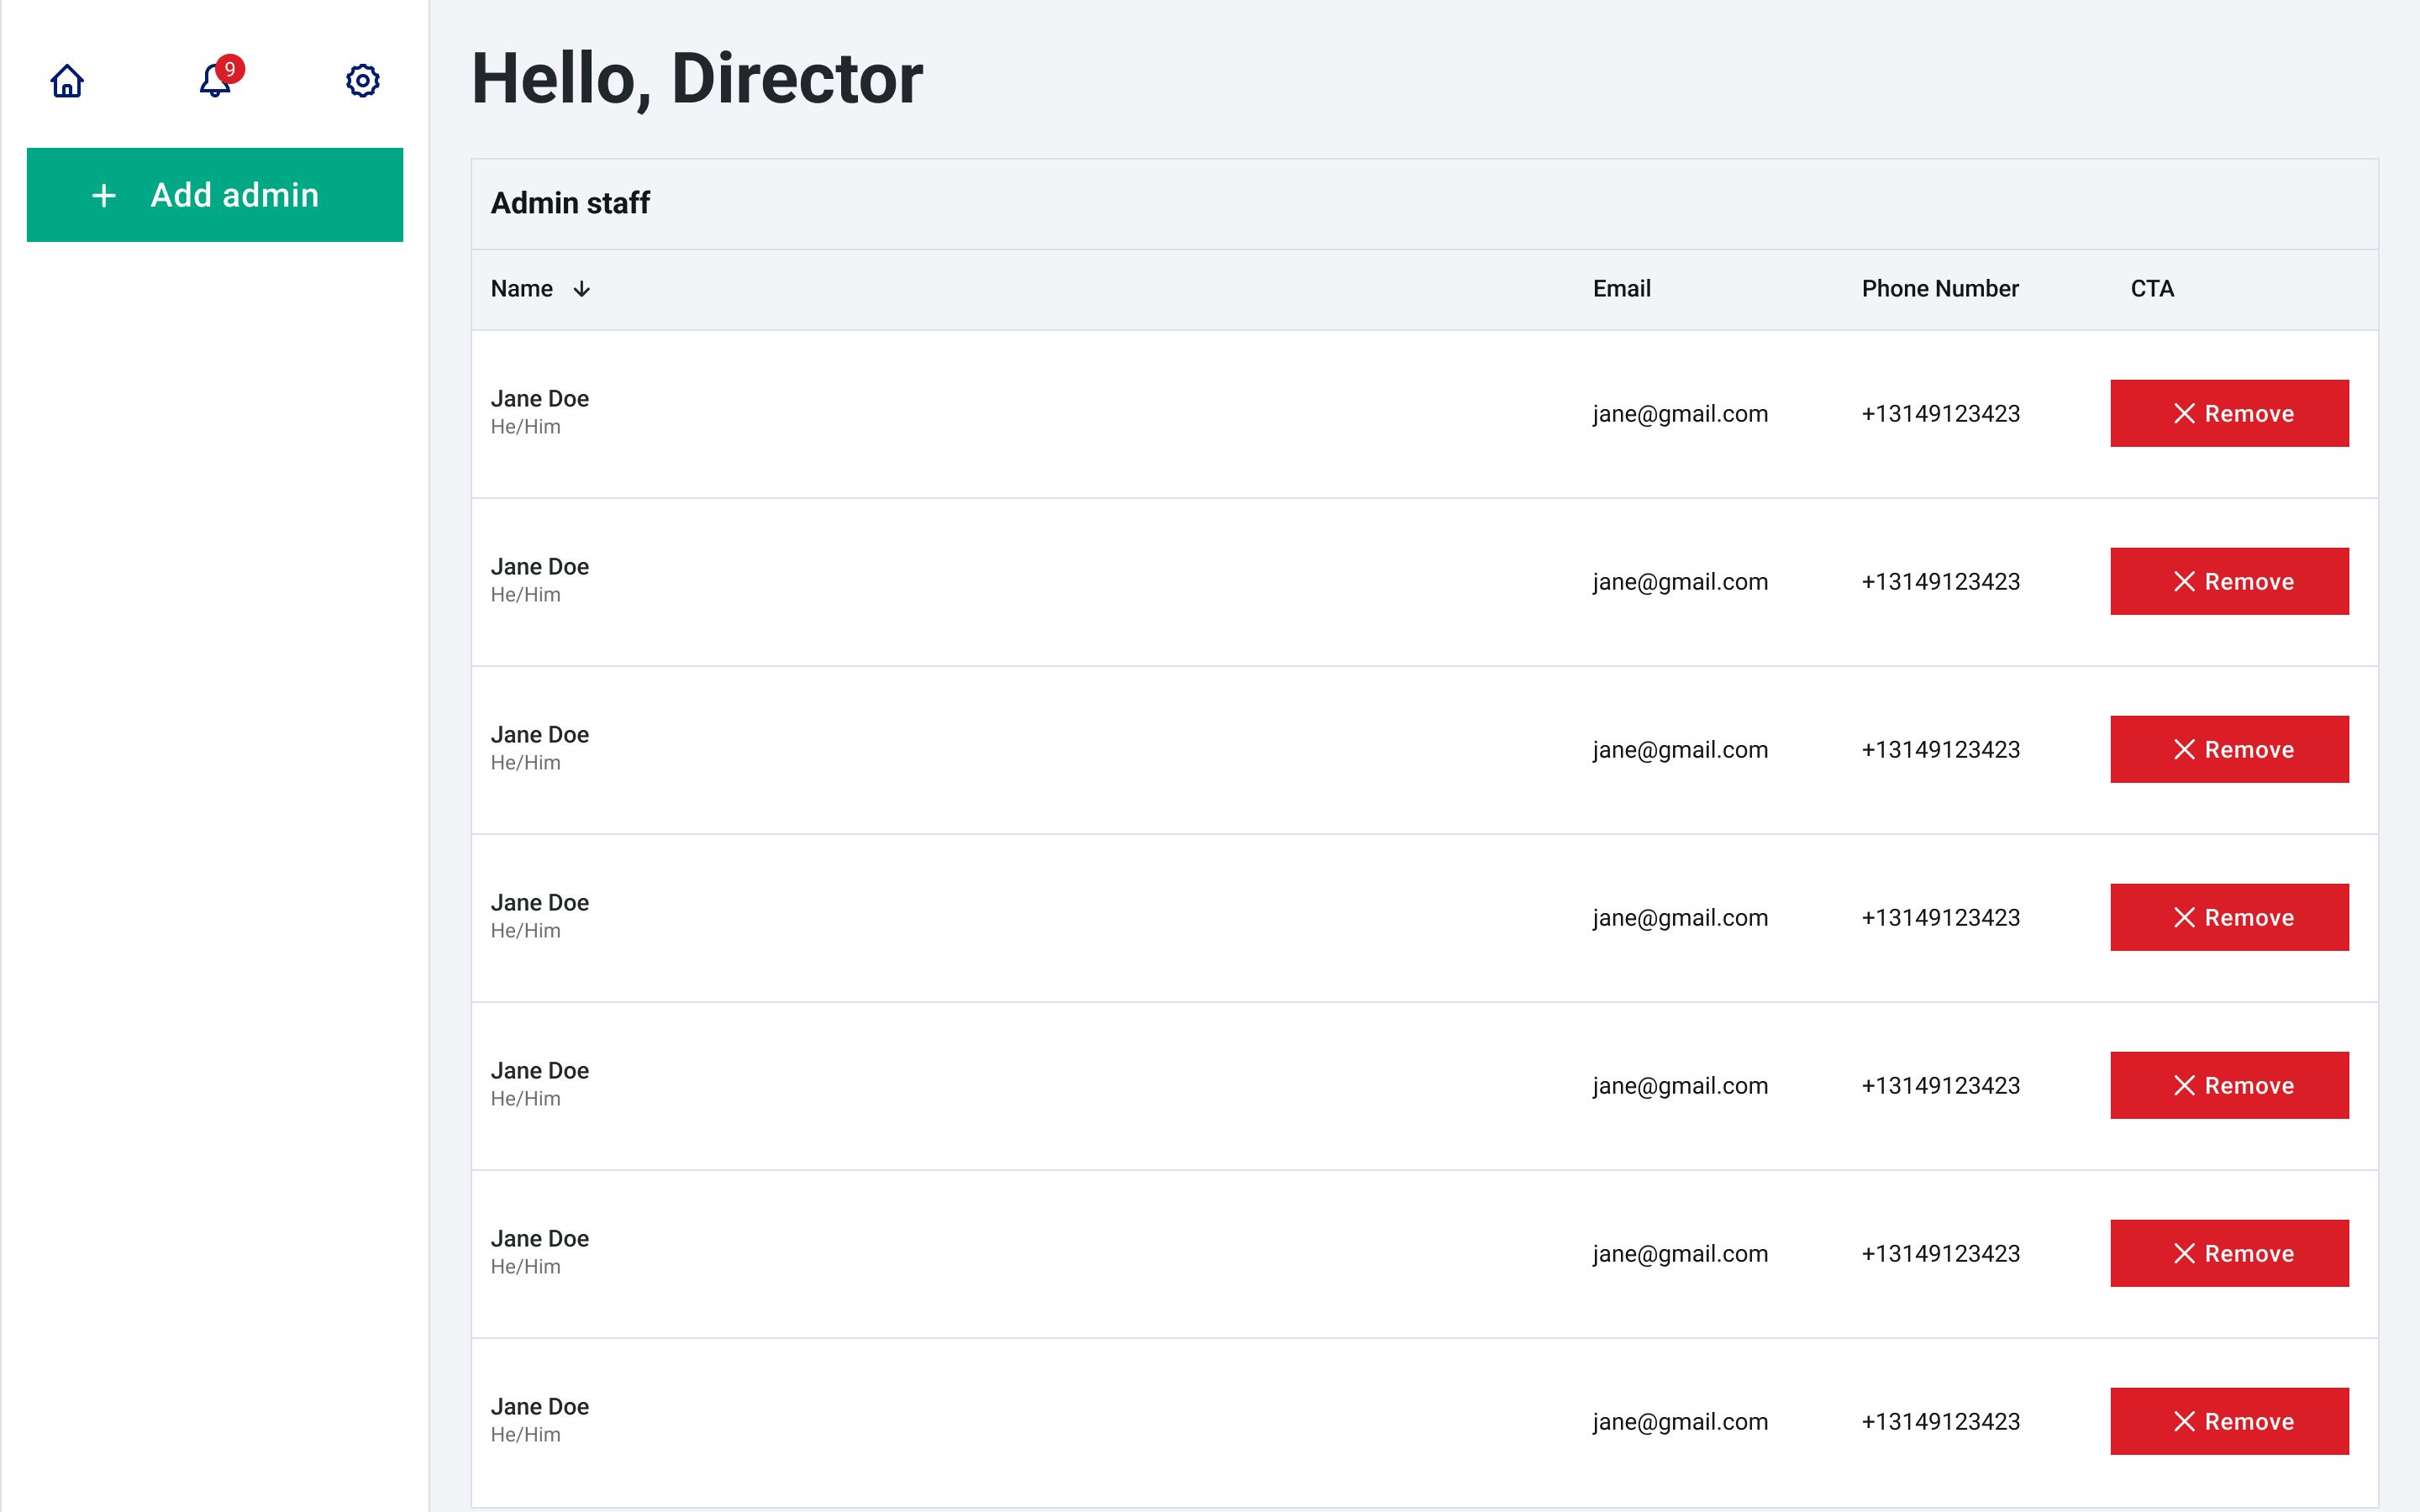
Task: Remove the fourth admin staff row
Action: [x=2229, y=918]
